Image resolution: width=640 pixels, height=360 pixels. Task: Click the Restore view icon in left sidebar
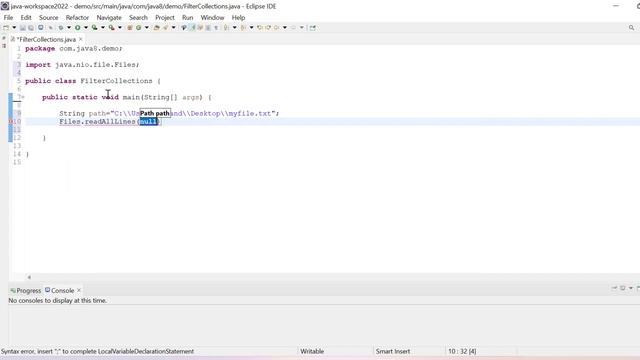4,38
